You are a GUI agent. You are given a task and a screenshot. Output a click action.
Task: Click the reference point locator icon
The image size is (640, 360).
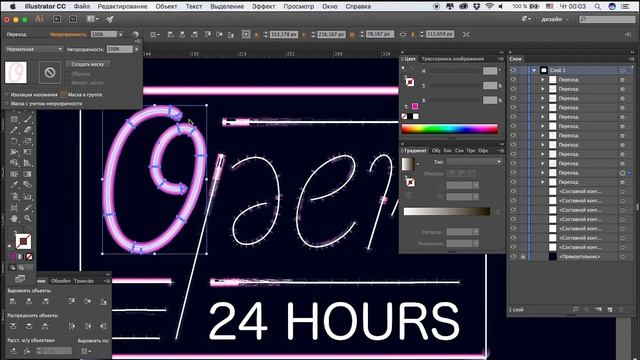point(246,35)
